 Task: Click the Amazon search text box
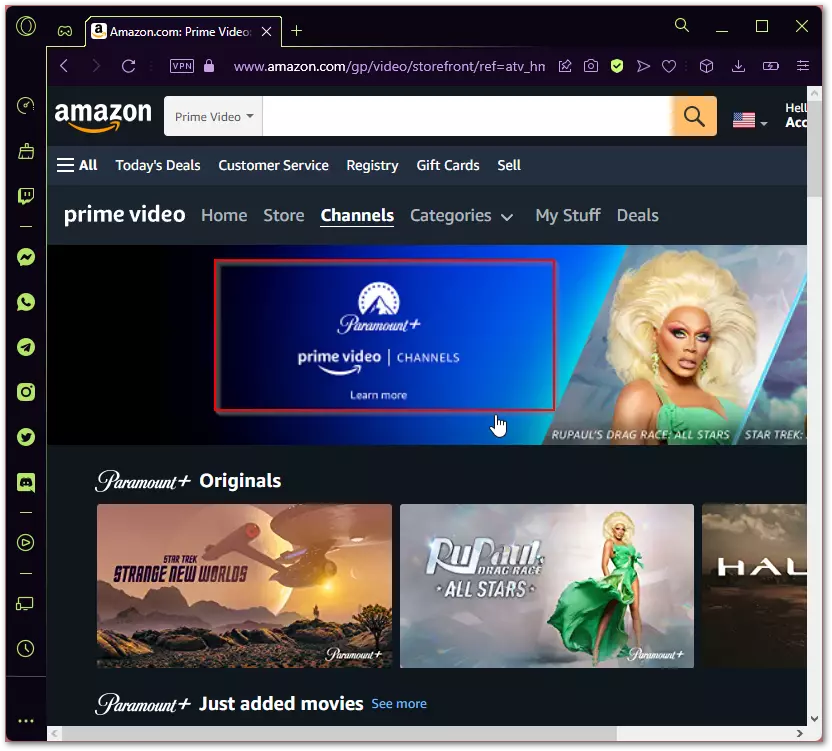click(x=467, y=116)
